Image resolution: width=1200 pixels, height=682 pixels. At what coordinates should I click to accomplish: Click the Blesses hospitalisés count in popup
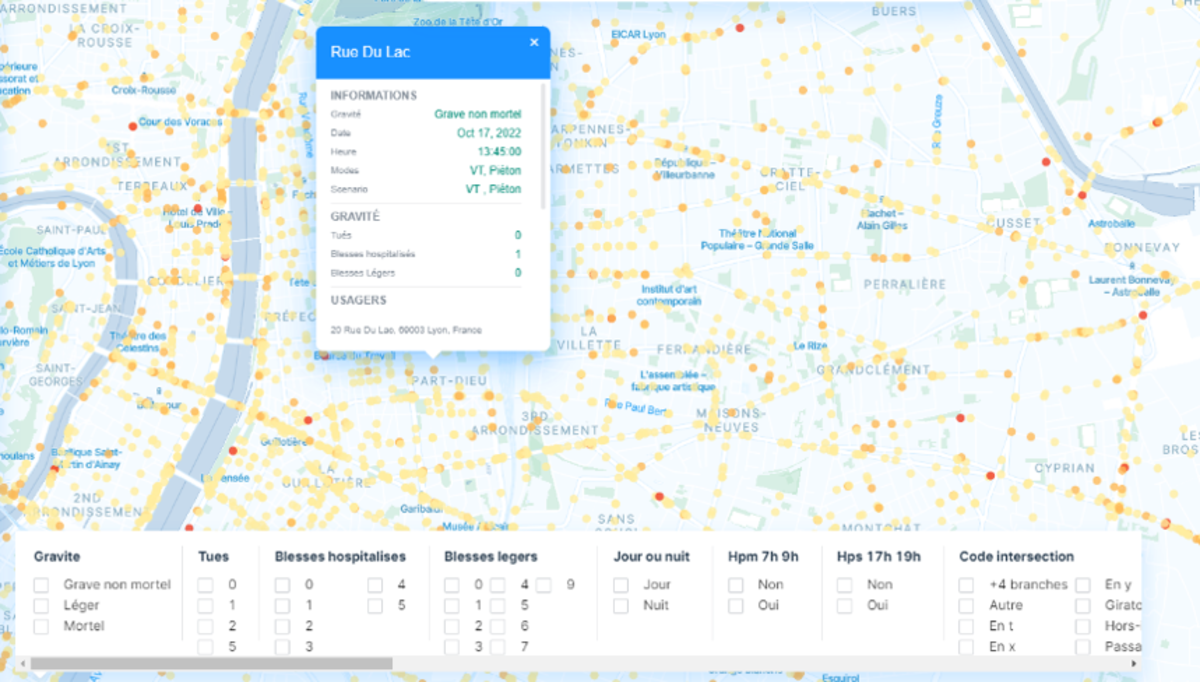[x=518, y=254]
